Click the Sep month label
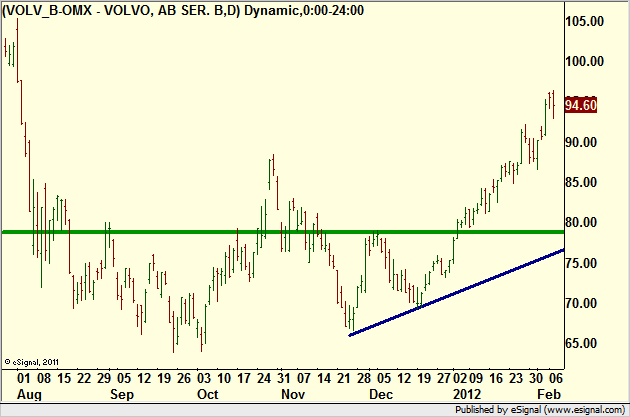 122,395
